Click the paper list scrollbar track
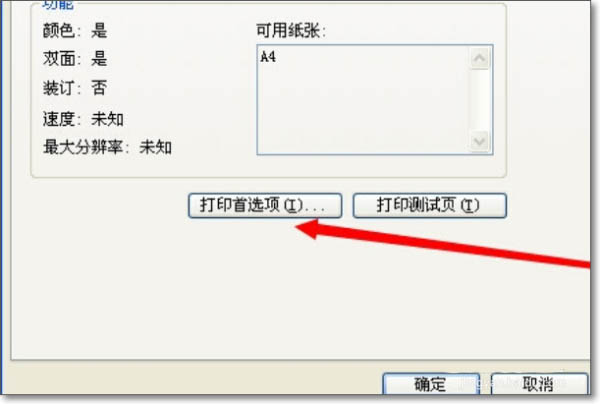The width and height of the screenshot is (600, 404). [x=479, y=100]
